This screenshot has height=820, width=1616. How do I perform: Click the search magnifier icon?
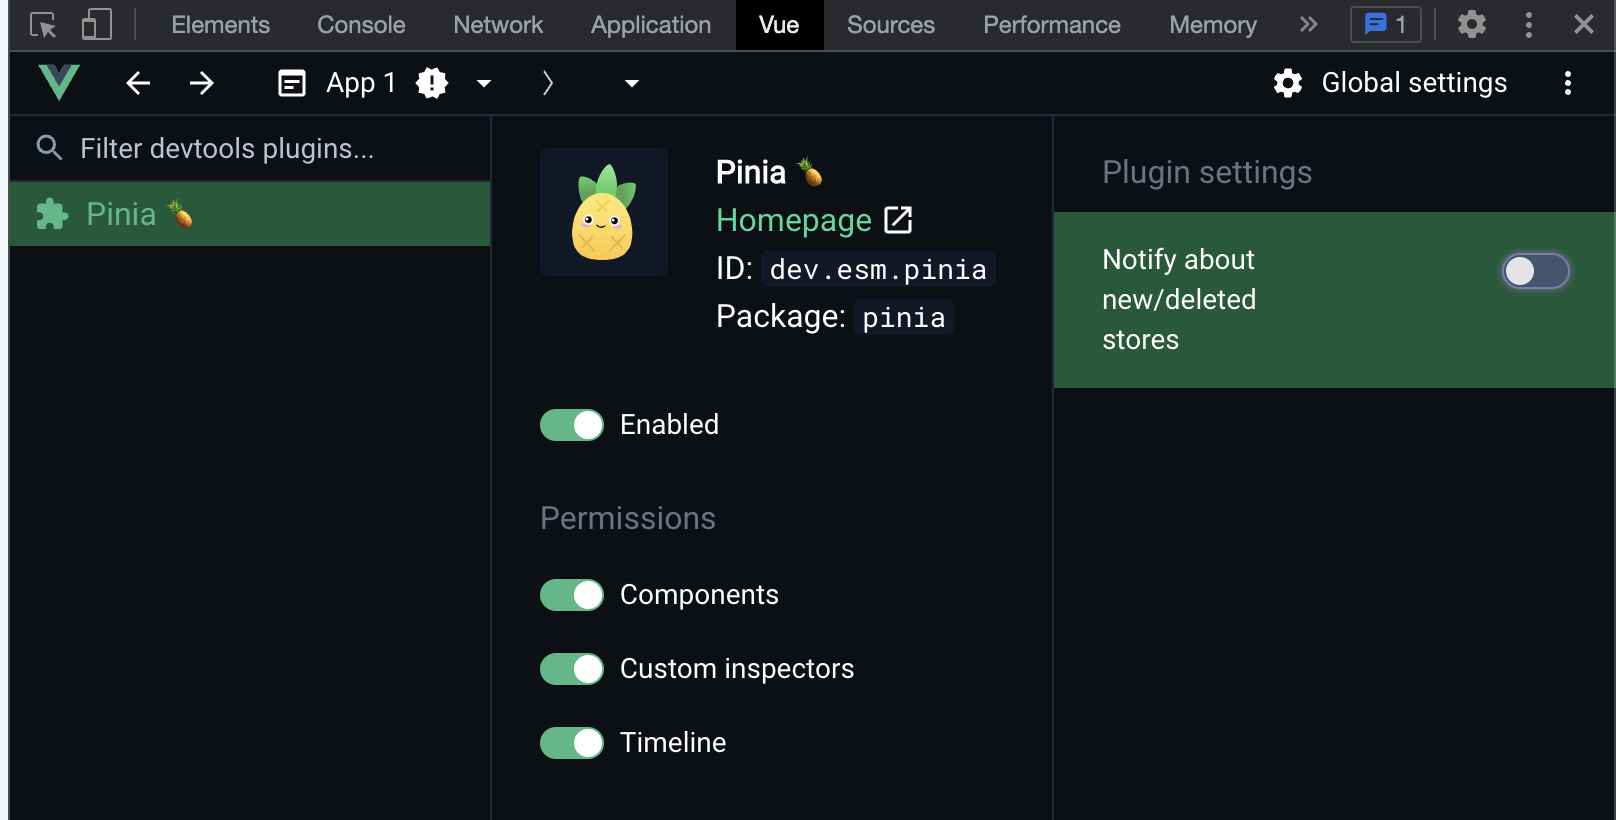(x=49, y=148)
